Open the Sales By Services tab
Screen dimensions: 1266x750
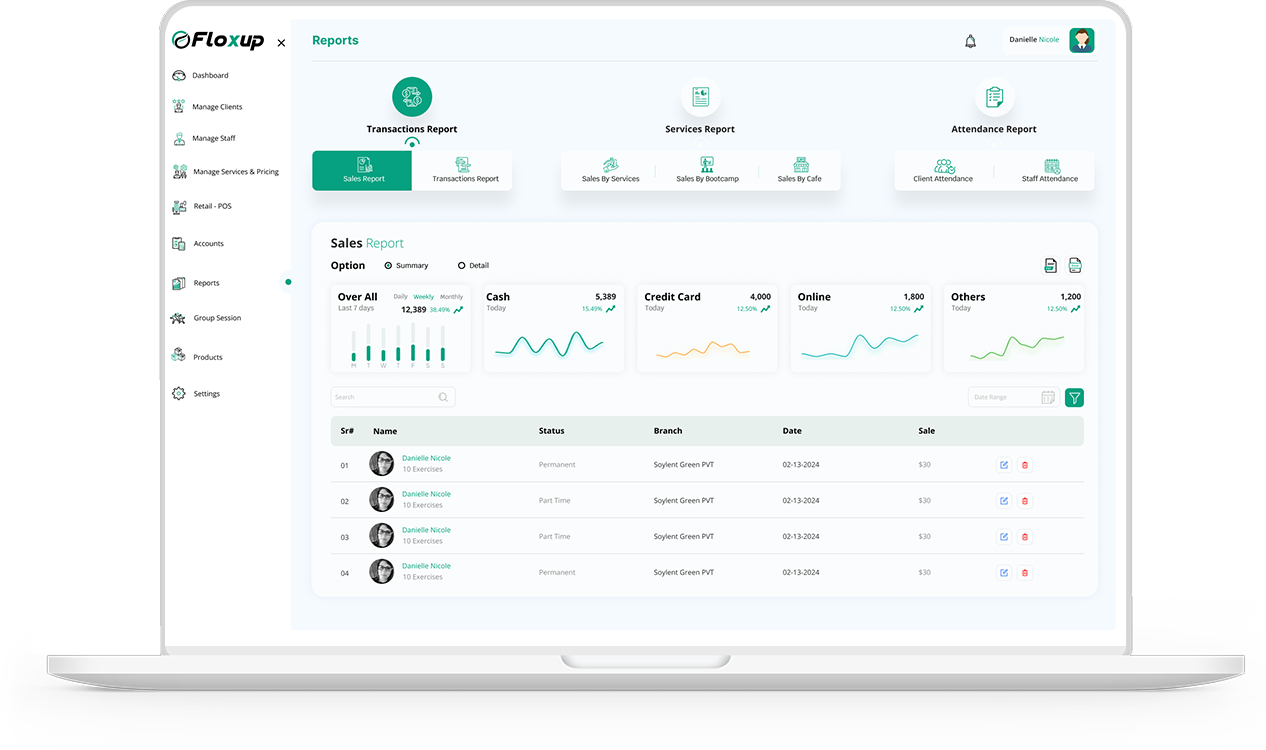(x=610, y=171)
